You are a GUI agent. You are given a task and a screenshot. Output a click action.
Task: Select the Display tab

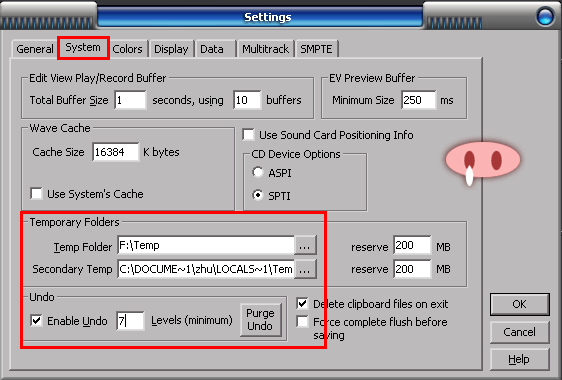click(171, 49)
